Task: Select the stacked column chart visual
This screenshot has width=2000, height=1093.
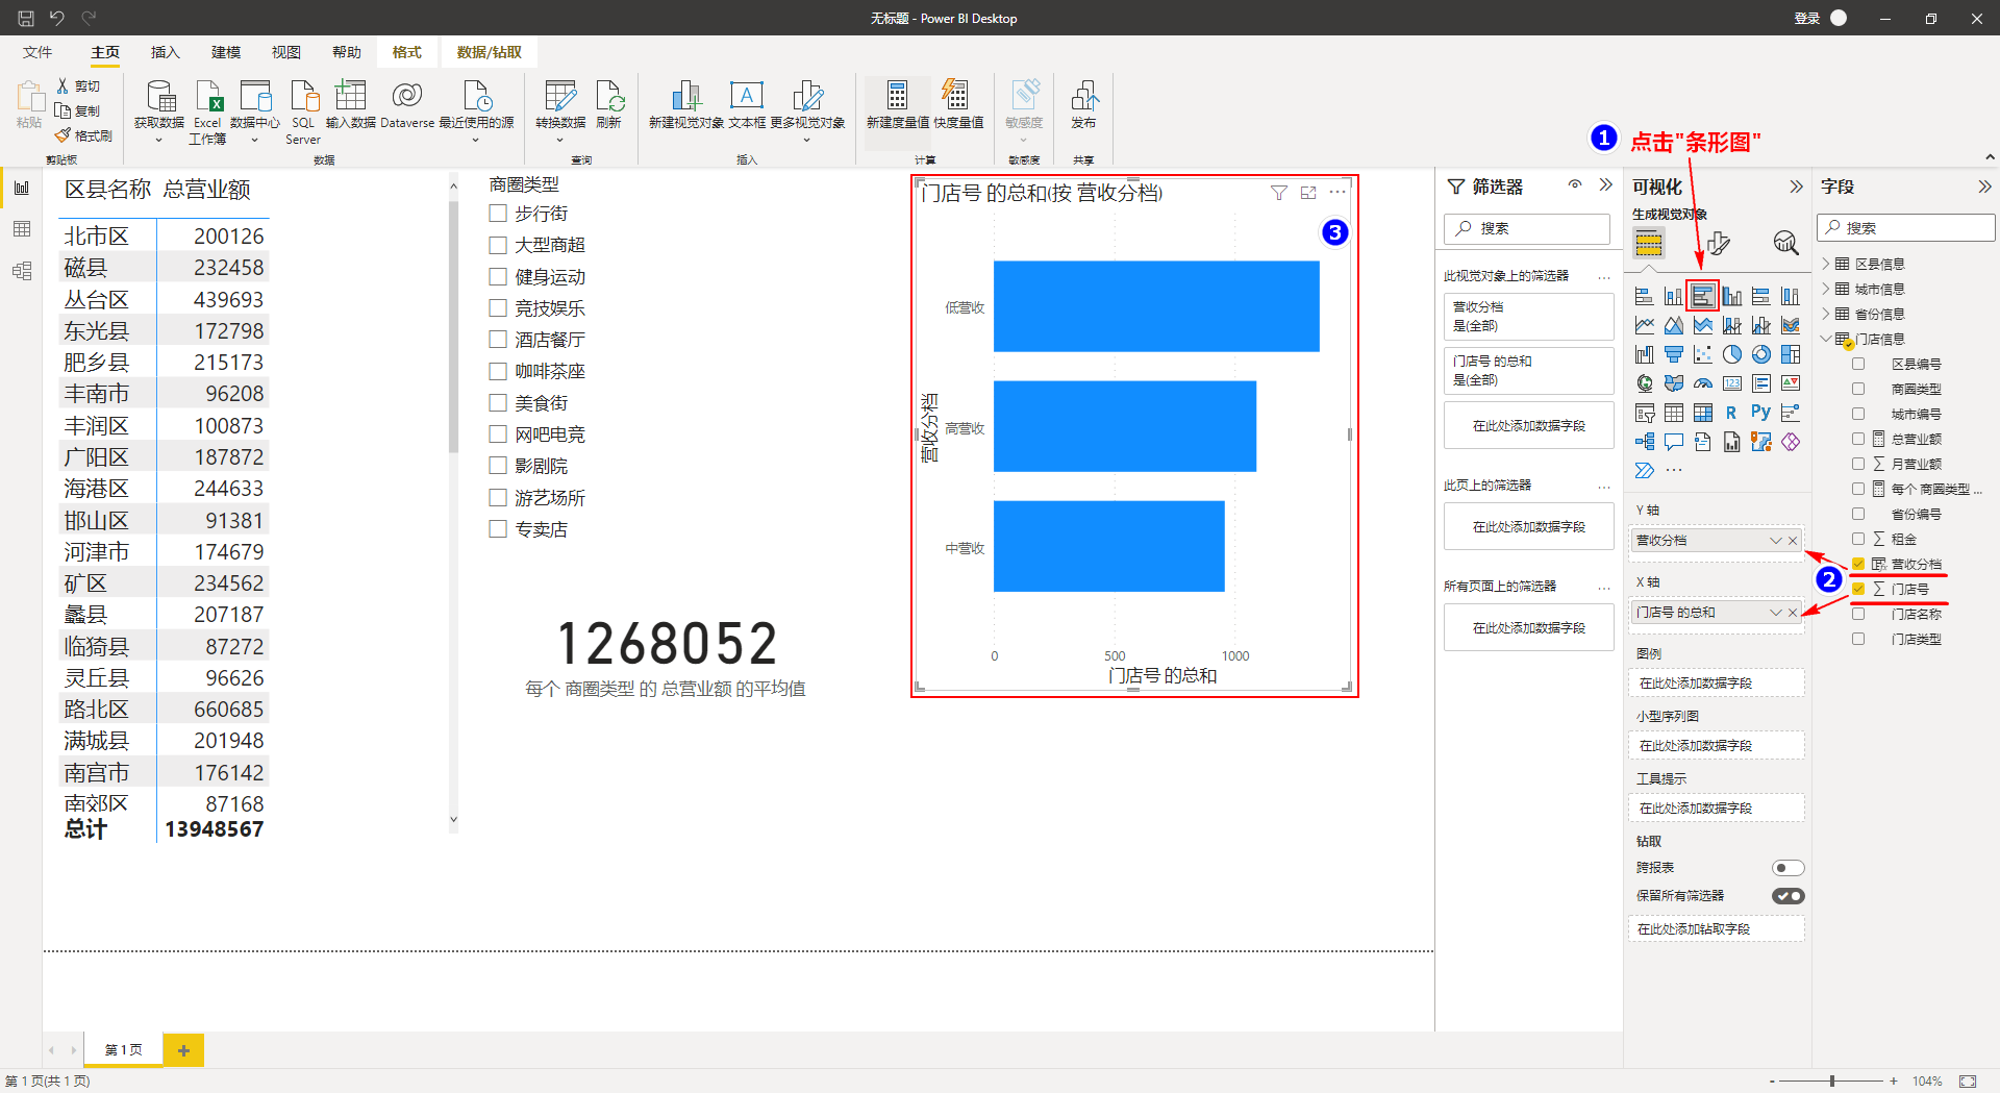Action: tap(1673, 296)
